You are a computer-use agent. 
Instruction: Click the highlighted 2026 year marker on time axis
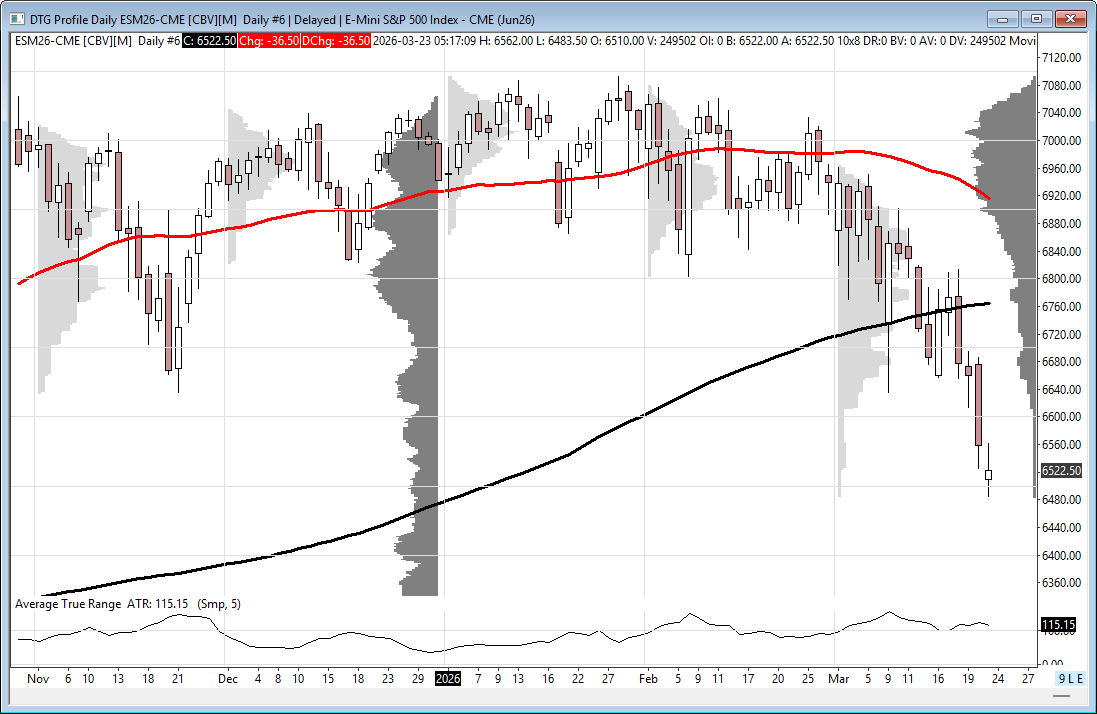[447, 678]
